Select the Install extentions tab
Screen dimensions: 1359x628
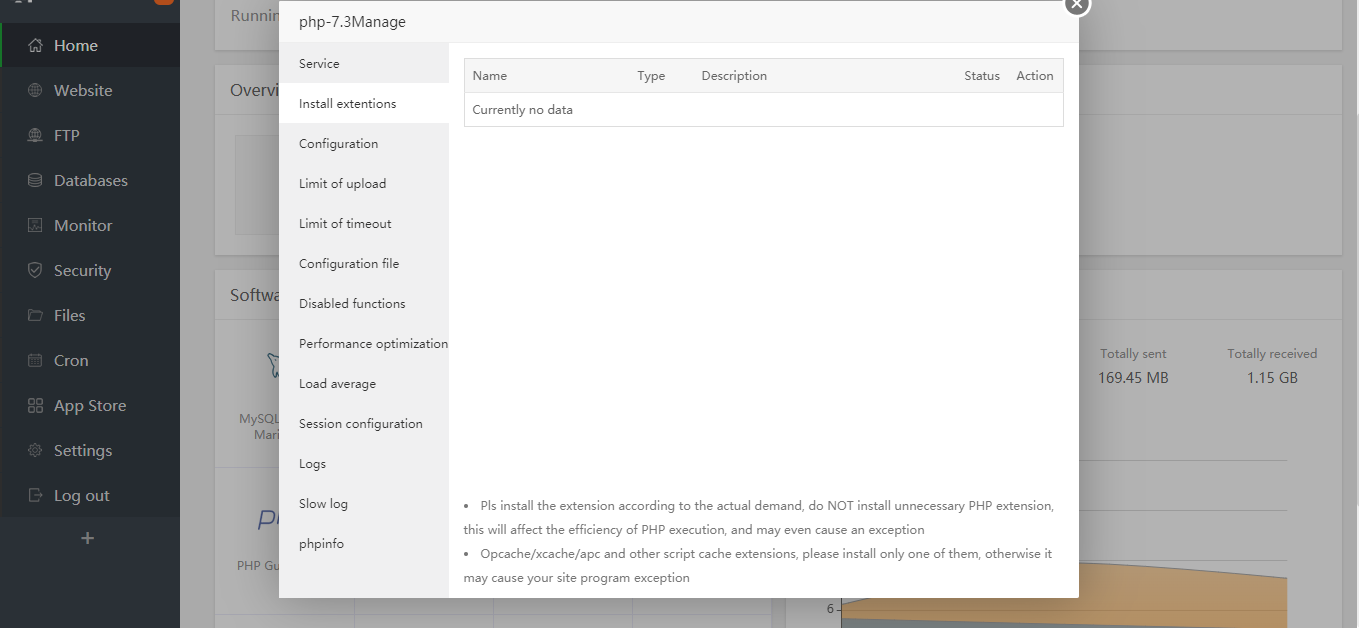(364, 103)
